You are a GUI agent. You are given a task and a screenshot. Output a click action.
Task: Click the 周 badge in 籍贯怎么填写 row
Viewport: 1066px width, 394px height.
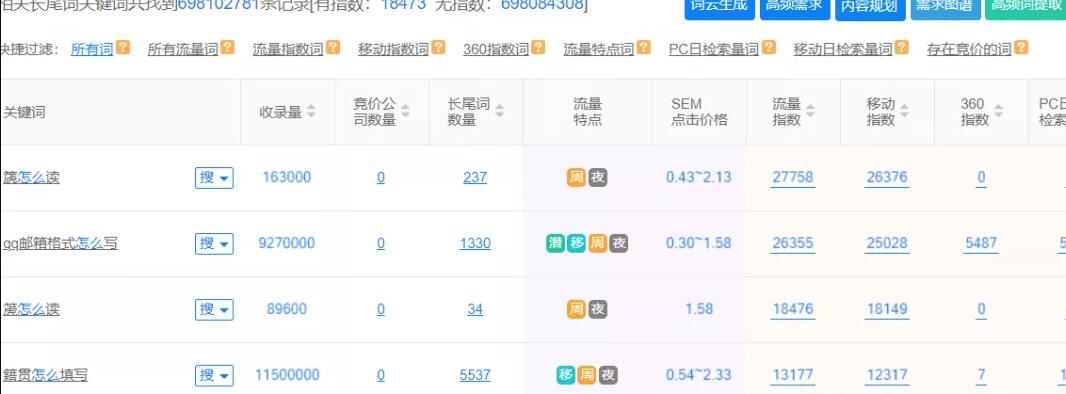click(587, 375)
